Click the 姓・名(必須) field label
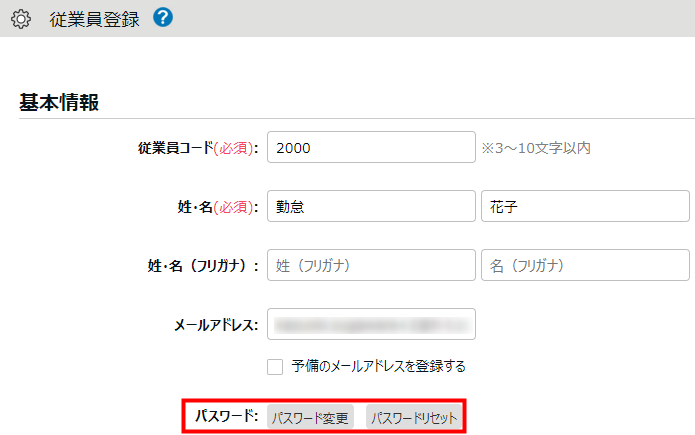The image size is (695, 435). coord(211,207)
